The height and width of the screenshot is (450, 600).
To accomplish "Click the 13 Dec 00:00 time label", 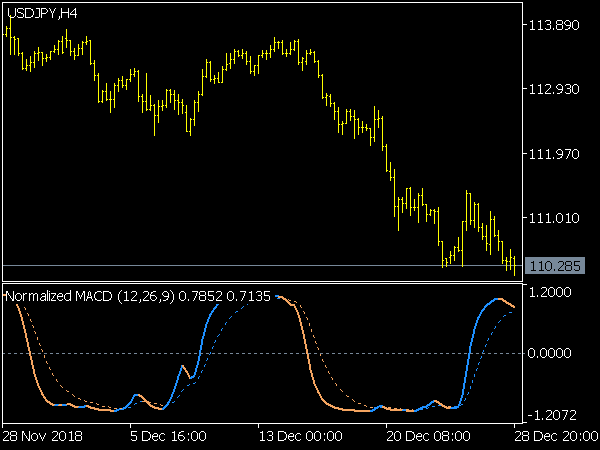I will [301, 436].
